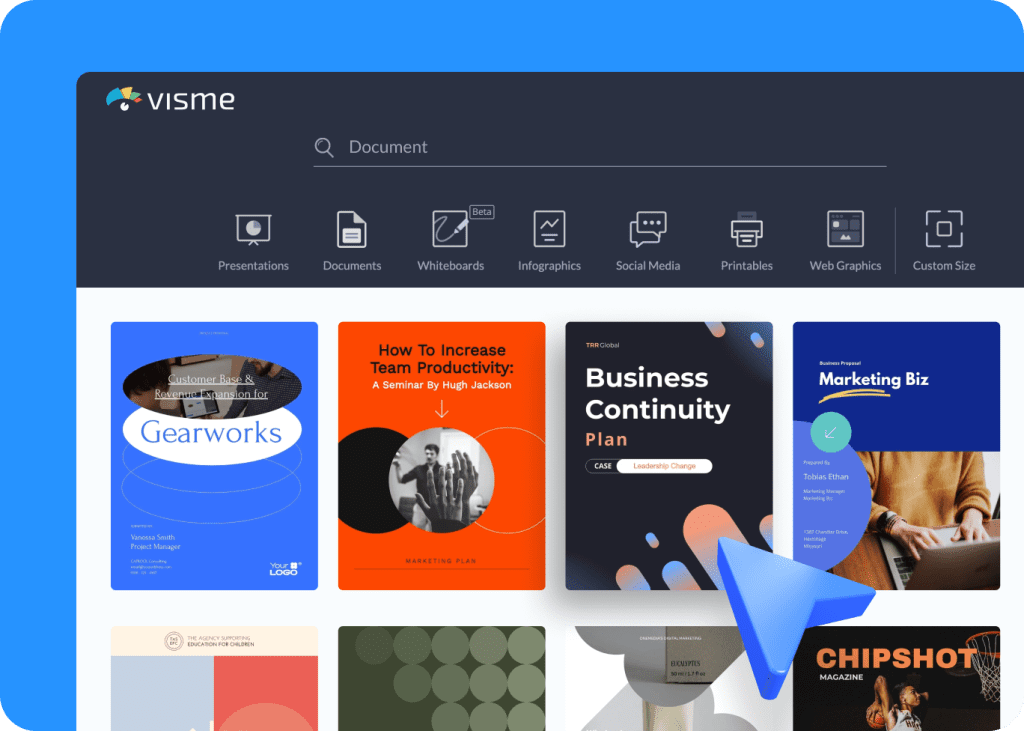The height and width of the screenshot is (731, 1024).
Task: Click the Whiteboards label
Action: click(451, 266)
